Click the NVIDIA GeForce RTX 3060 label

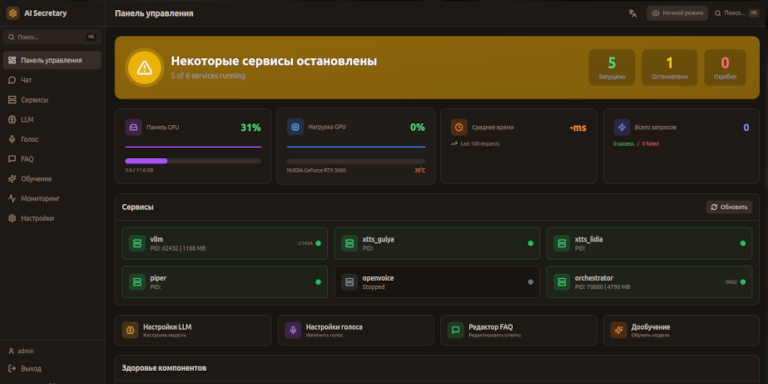coord(316,171)
